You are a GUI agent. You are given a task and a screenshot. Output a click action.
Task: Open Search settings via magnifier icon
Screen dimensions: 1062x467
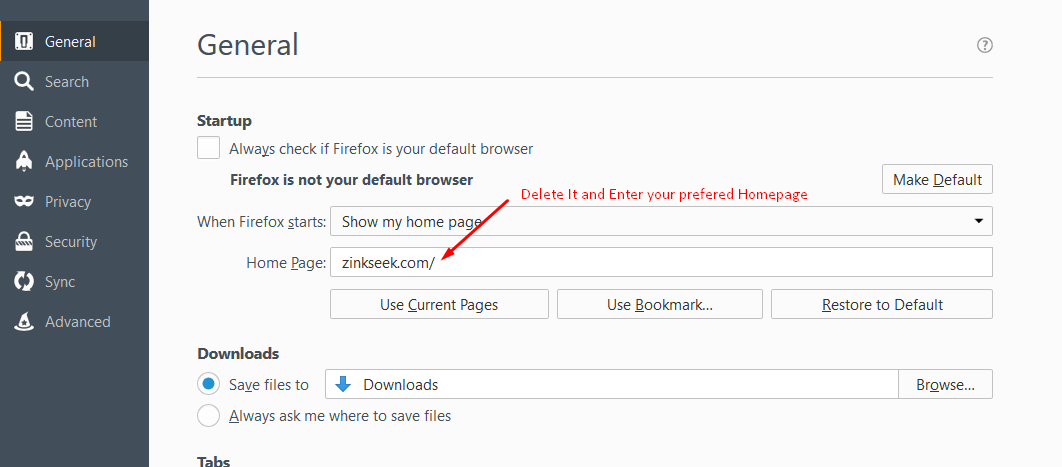pos(24,82)
